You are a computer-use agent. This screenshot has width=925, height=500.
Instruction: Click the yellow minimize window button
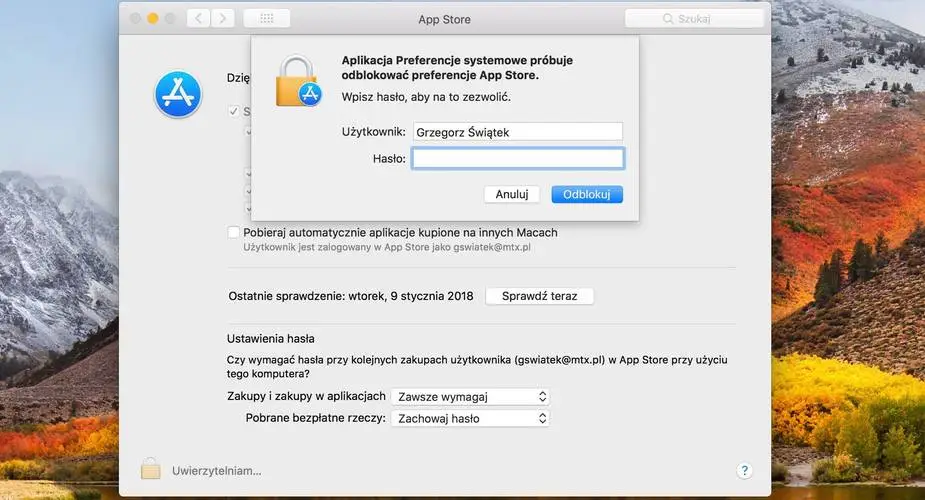(x=152, y=18)
